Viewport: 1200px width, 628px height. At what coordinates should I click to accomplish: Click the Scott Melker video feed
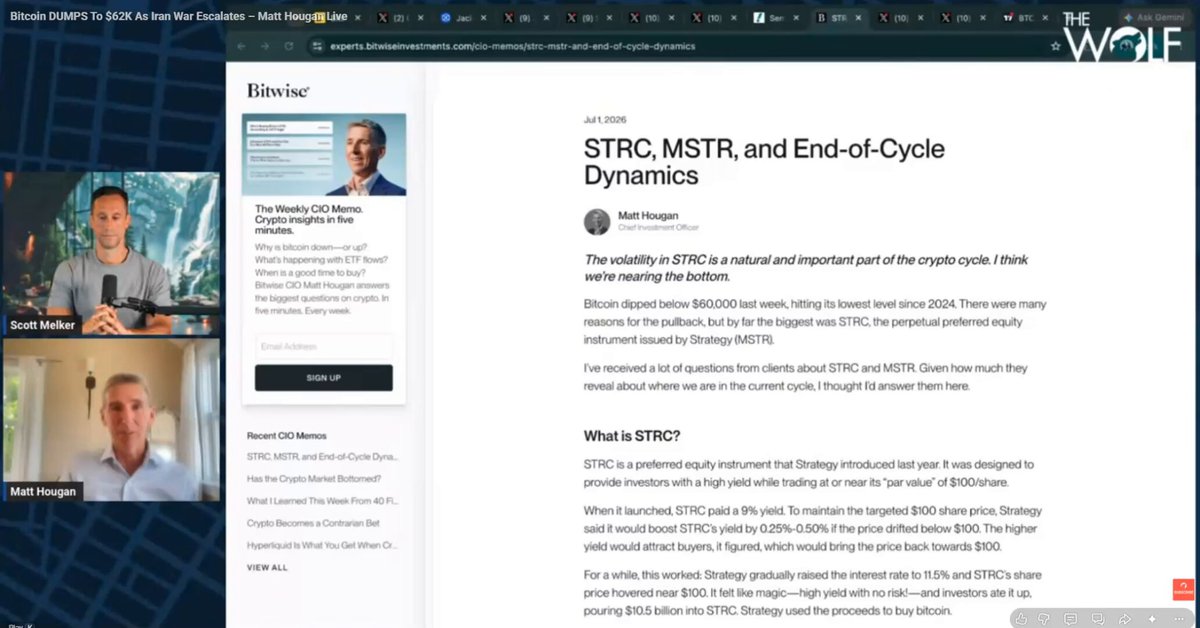tap(111, 254)
